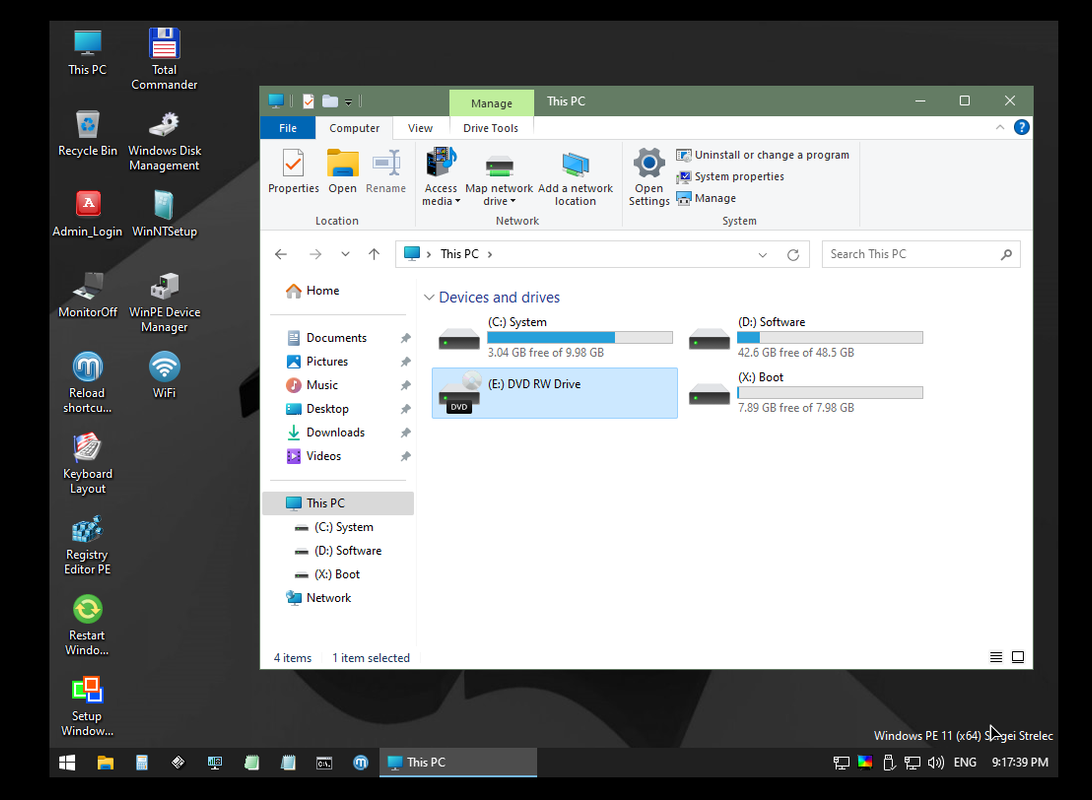Image resolution: width=1092 pixels, height=800 pixels.
Task: Select MonitorOff desktop shortcut
Action: [88, 295]
